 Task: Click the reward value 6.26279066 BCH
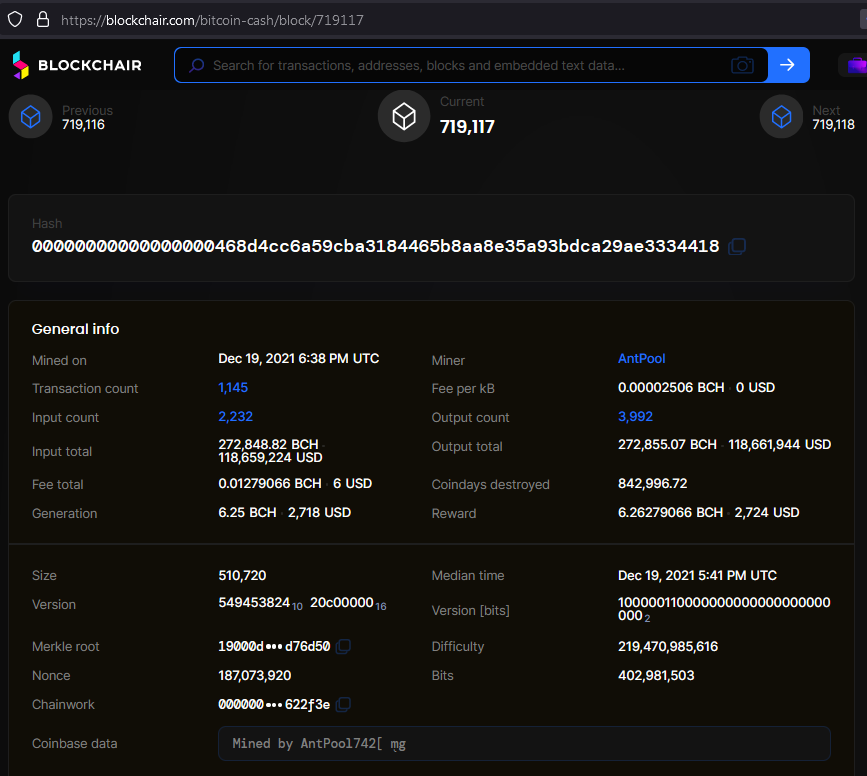point(671,512)
